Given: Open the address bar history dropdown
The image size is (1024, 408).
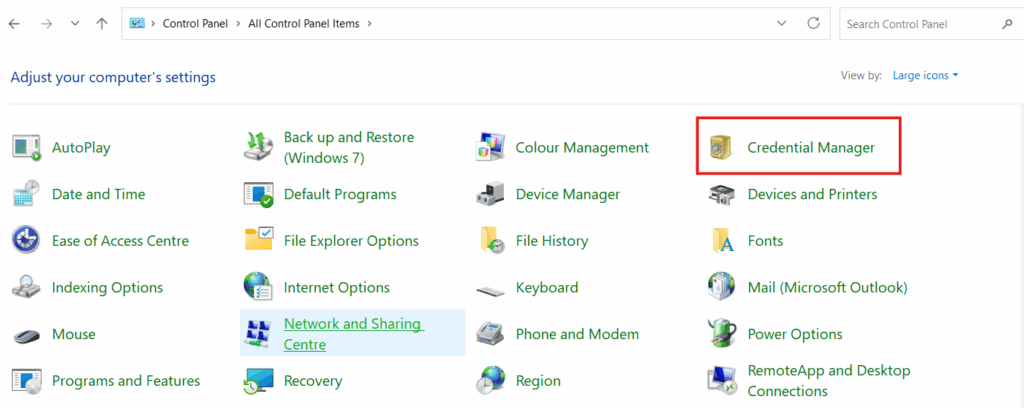Looking at the screenshot, I should tap(782, 24).
